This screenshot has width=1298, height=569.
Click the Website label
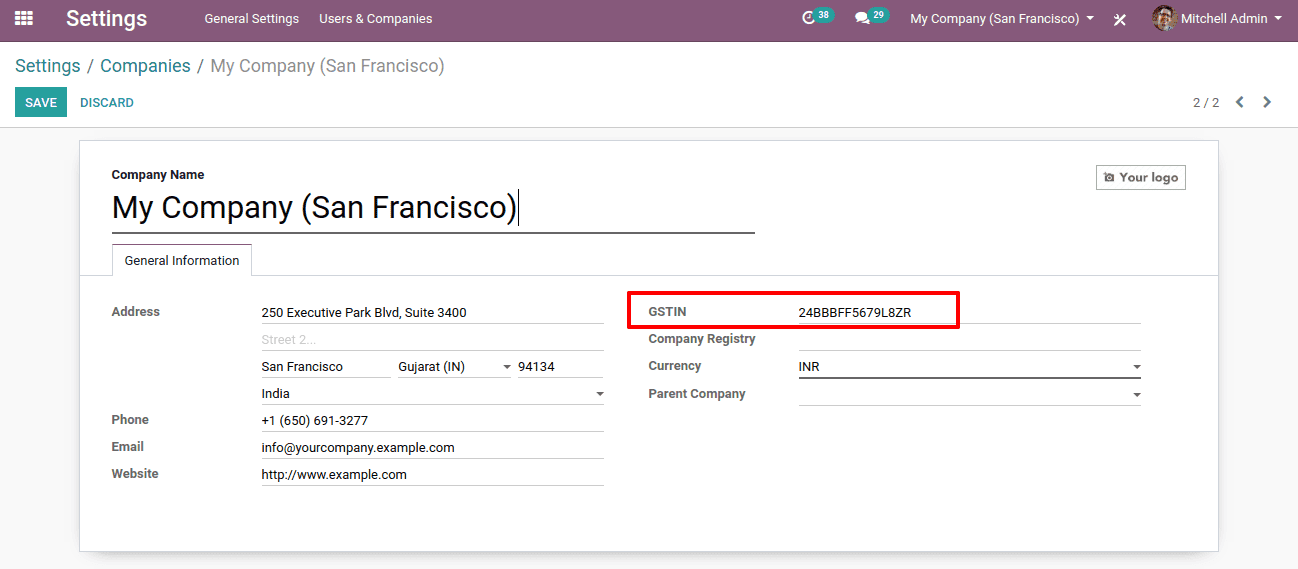point(135,474)
